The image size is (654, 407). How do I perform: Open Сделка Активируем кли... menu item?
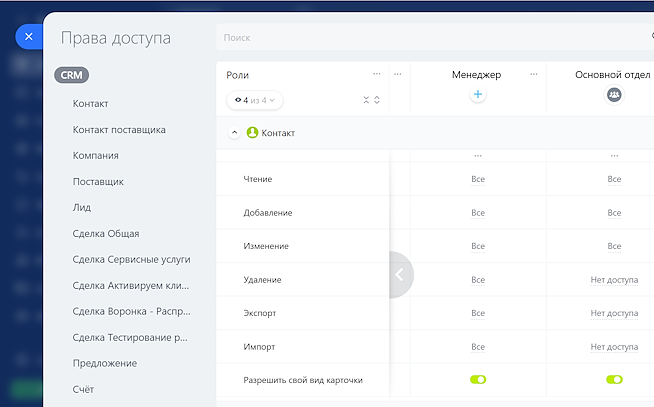tap(131, 286)
